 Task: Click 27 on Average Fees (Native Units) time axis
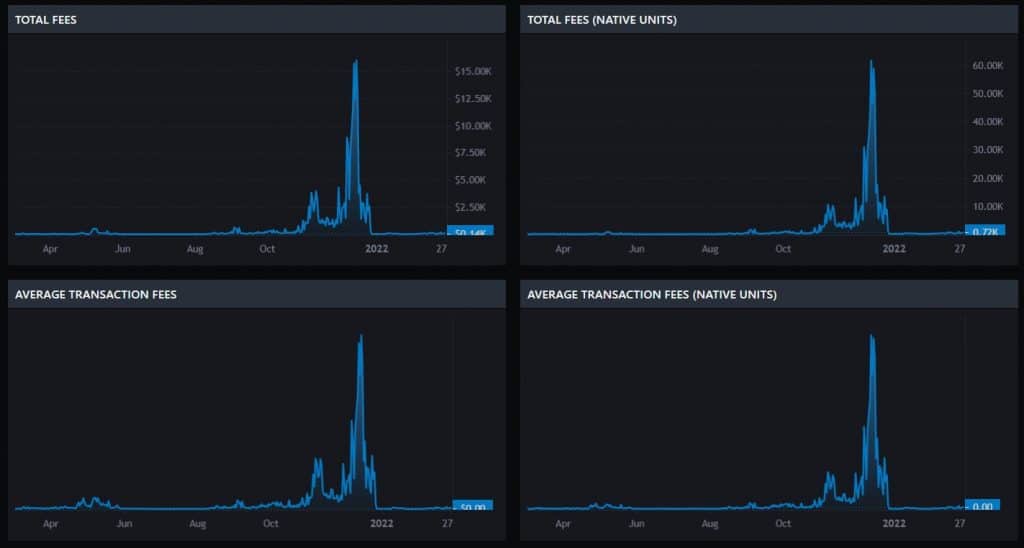click(959, 523)
